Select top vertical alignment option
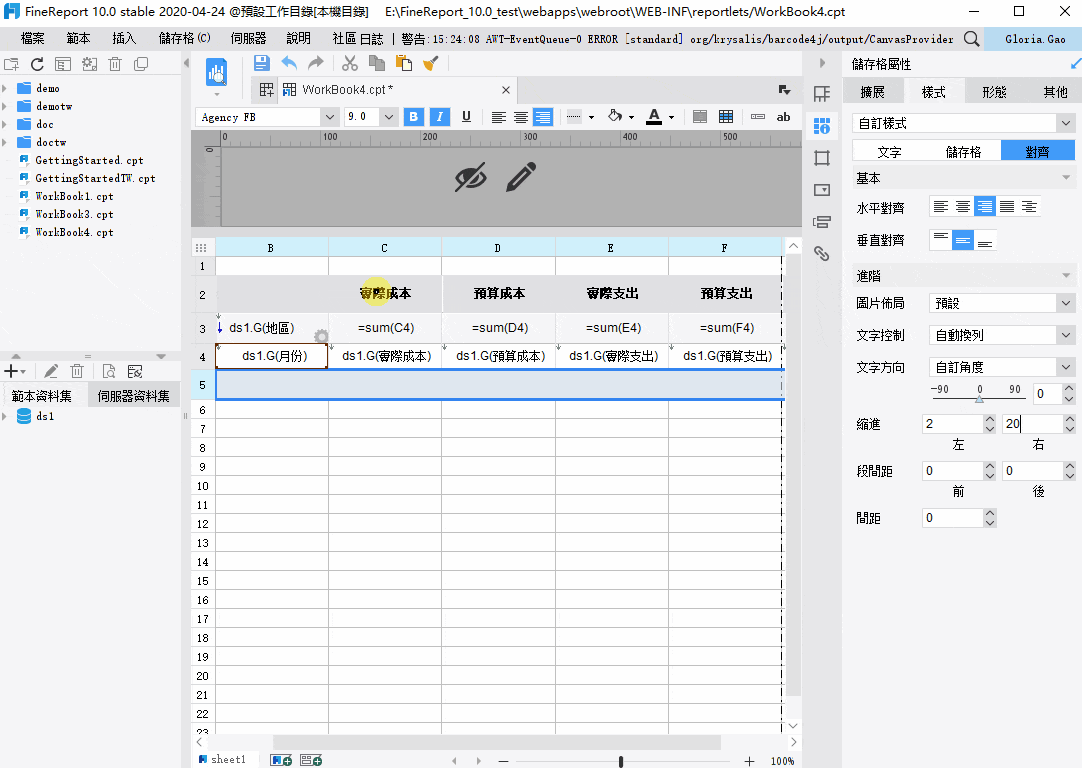The width and height of the screenshot is (1082, 768). point(941,239)
